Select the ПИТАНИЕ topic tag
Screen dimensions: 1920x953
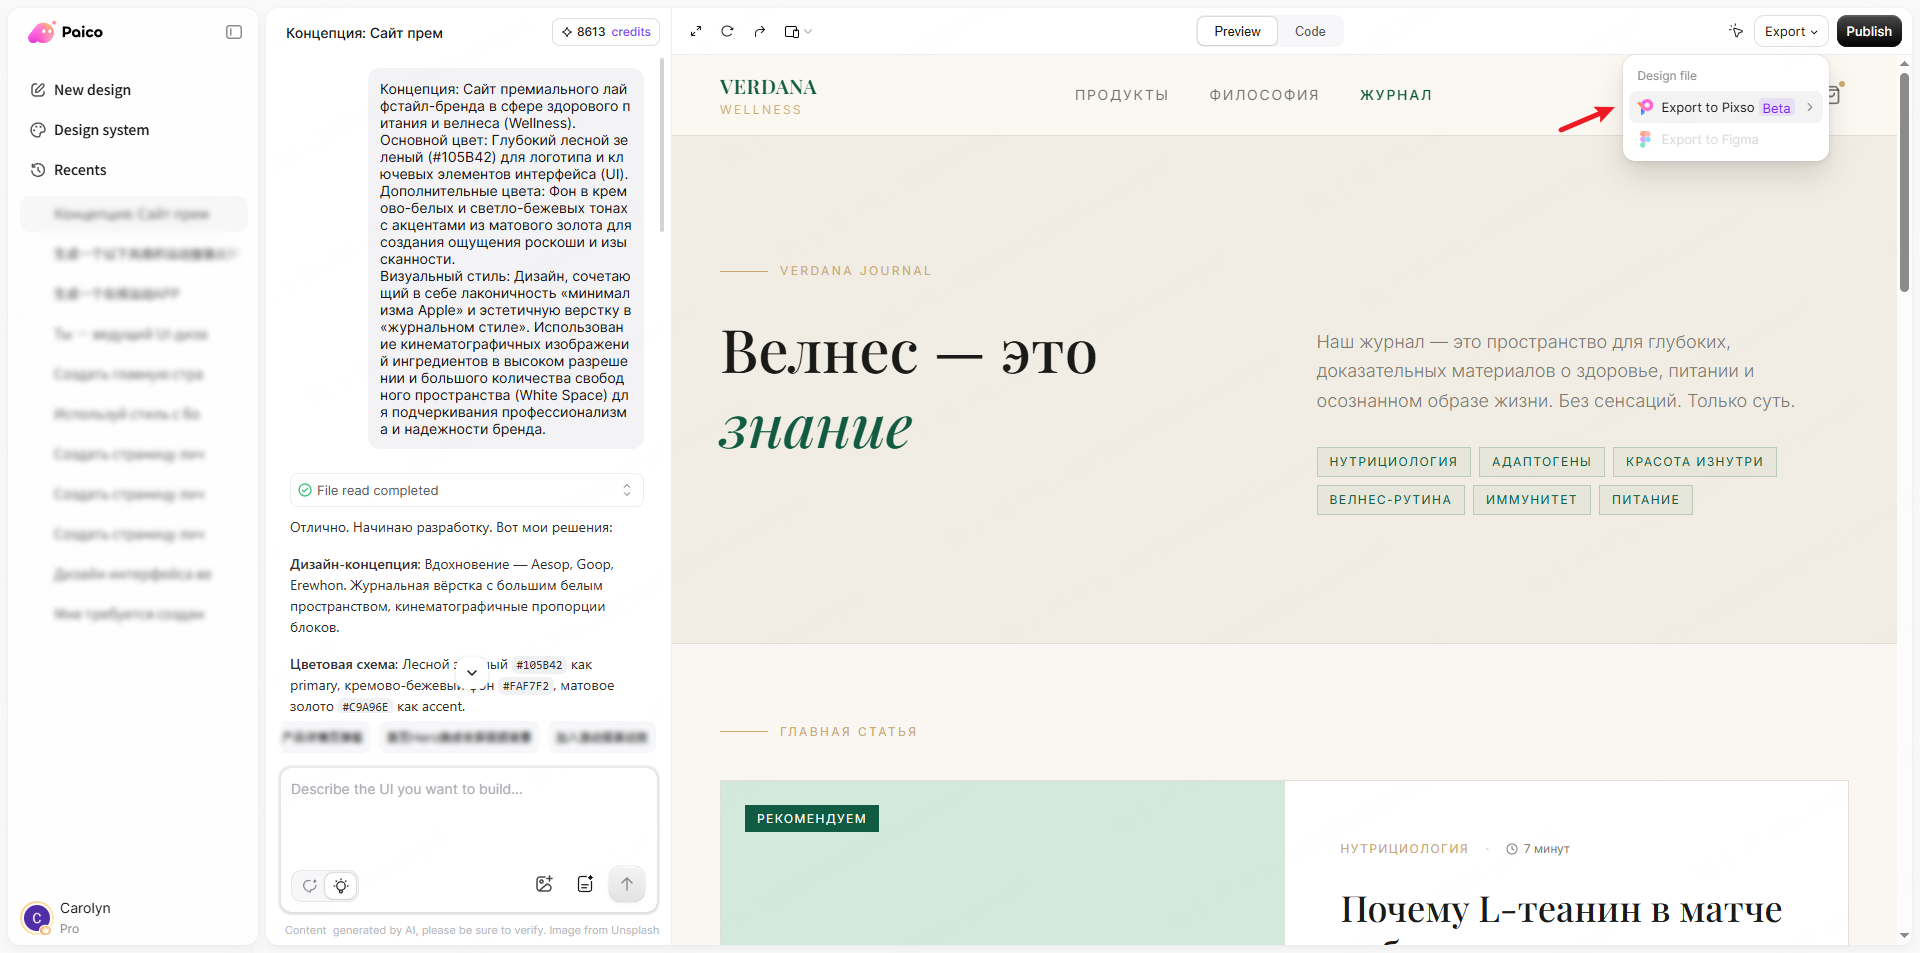click(x=1645, y=500)
